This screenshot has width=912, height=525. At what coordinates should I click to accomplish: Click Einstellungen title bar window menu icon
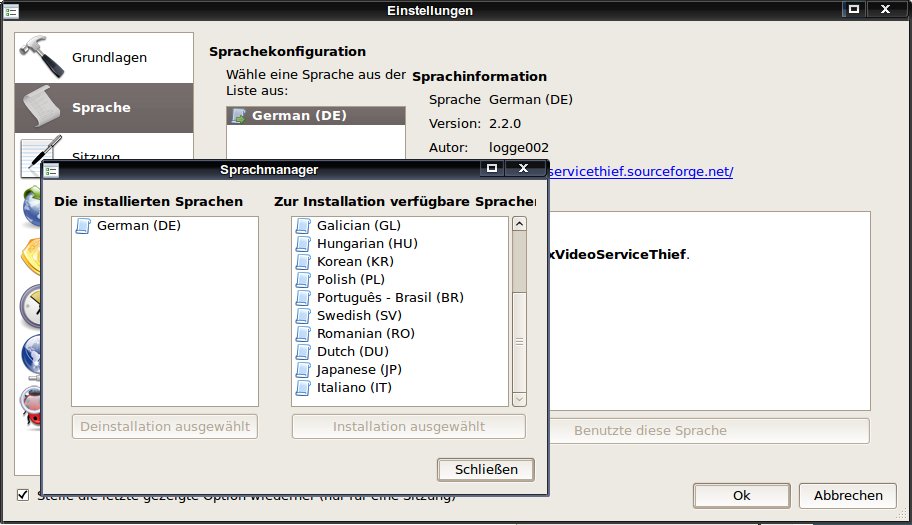(x=11, y=10)
